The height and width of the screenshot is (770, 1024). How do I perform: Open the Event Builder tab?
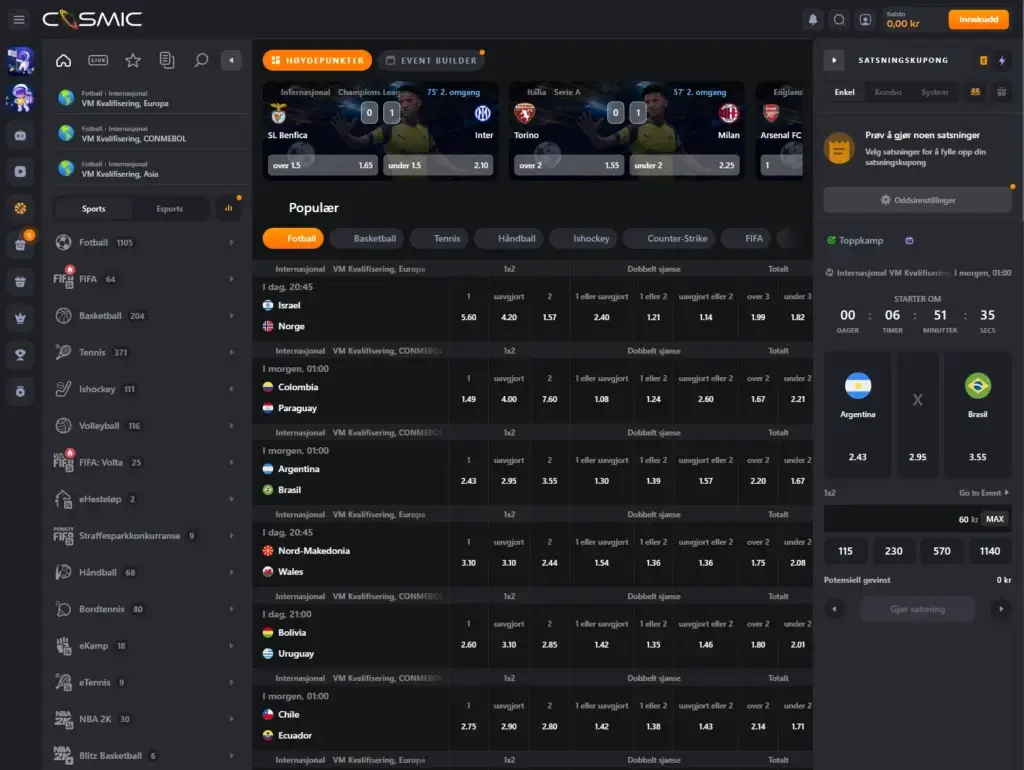click(431, 60)
